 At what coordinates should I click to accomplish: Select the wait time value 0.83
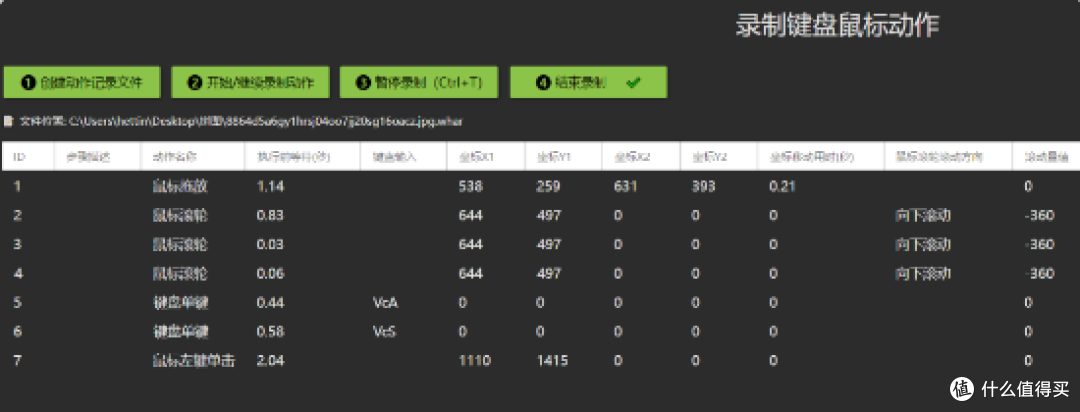tap(270, 216)
